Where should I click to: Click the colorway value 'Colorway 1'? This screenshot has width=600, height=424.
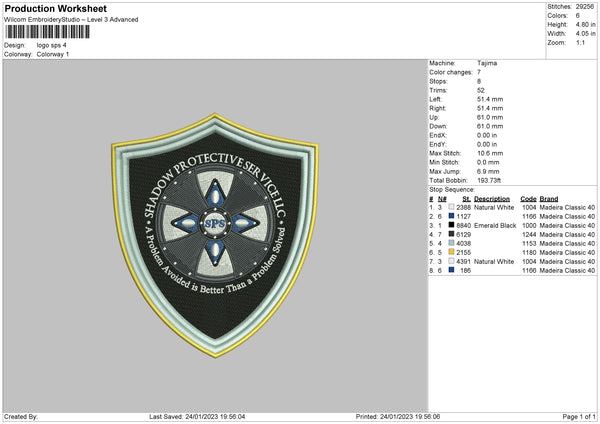click(x=53, y=54)
